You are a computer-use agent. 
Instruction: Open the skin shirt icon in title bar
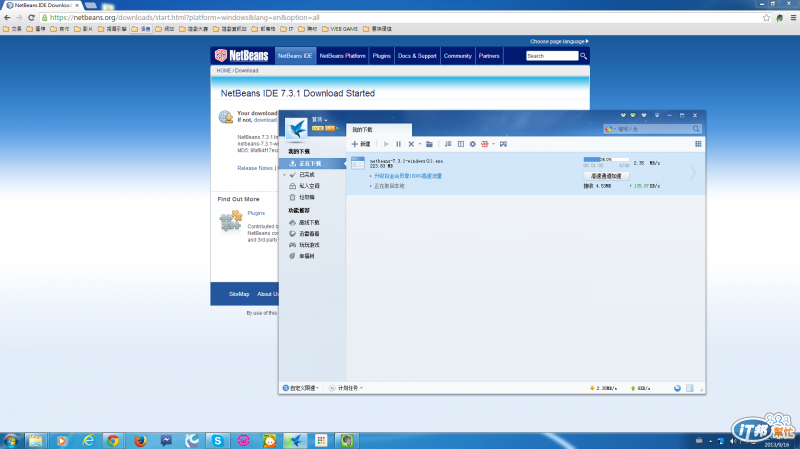pyautogui.click(x=644, y=116)
